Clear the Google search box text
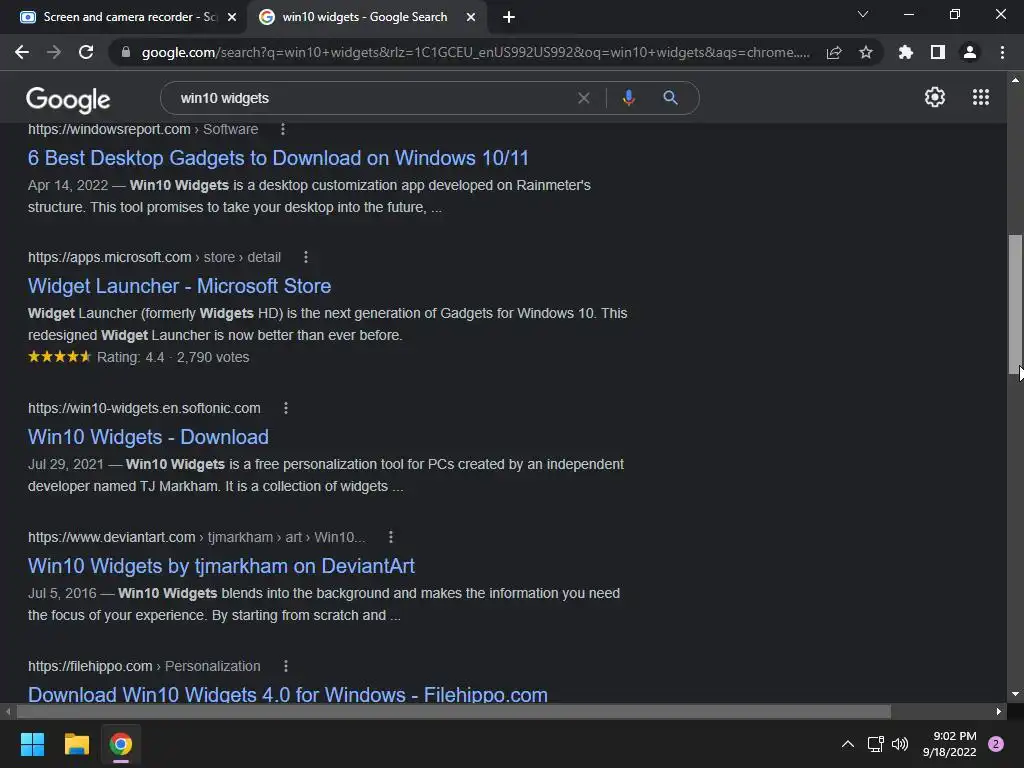1024x768 pixels. pyautogui.click(x=584, y=98)
